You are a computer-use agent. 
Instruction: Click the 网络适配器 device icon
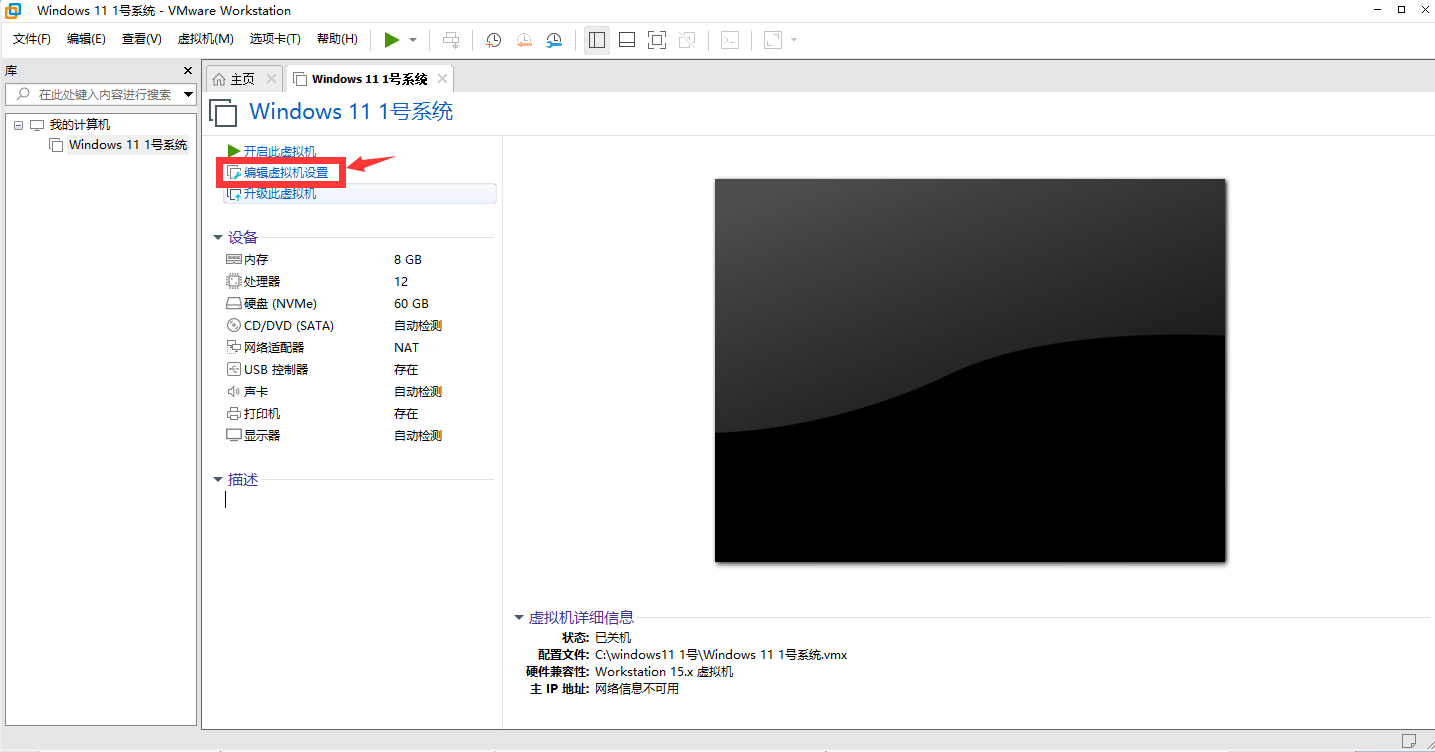coord(234,348)
